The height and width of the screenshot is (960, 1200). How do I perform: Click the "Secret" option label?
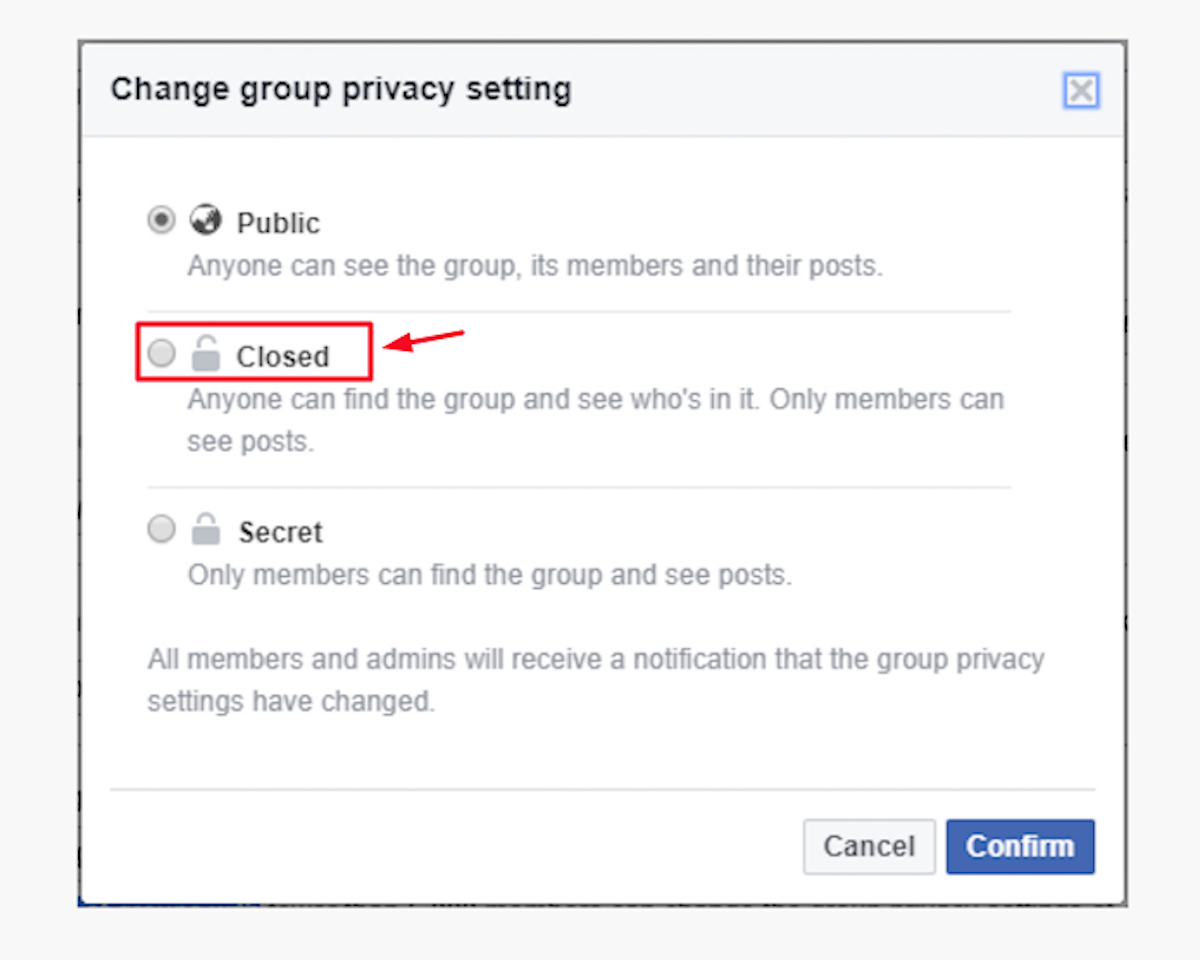pos(280,531)
